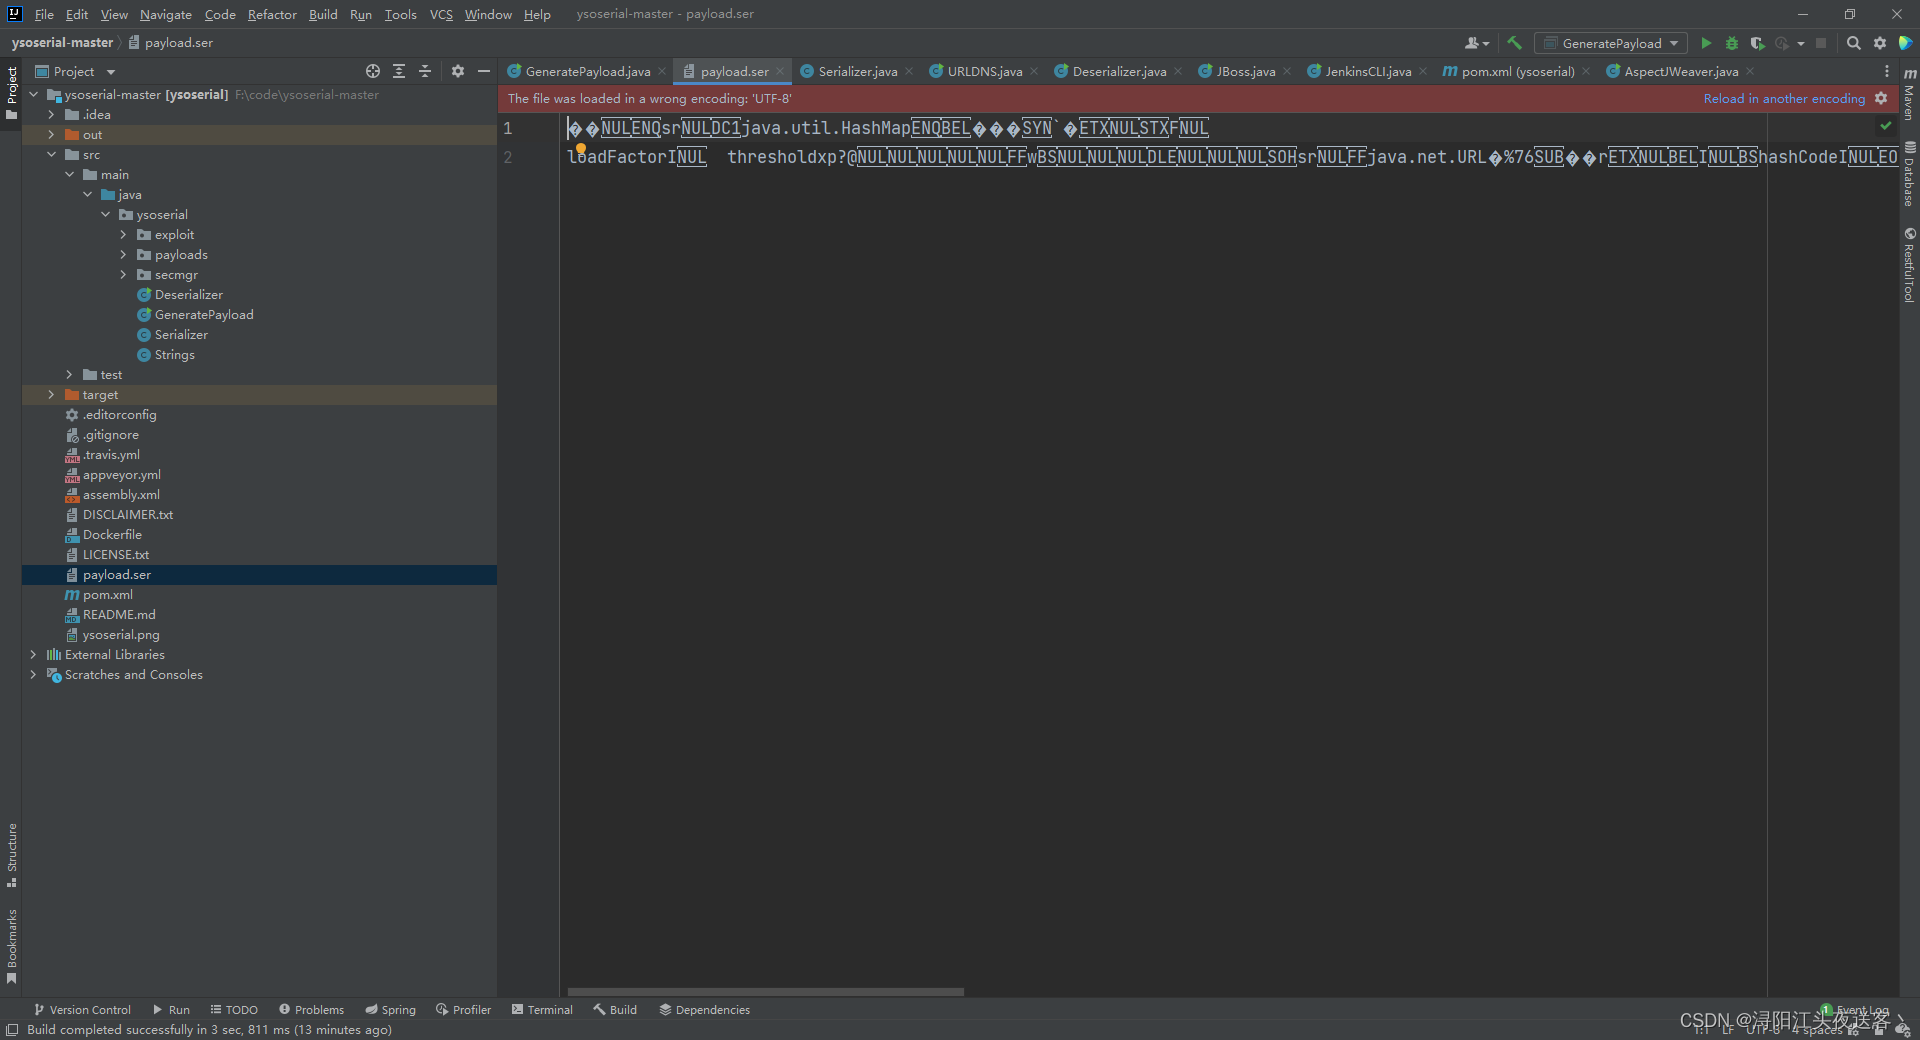
Task: Open the Maven tool window
Action: coord(1909,95)
